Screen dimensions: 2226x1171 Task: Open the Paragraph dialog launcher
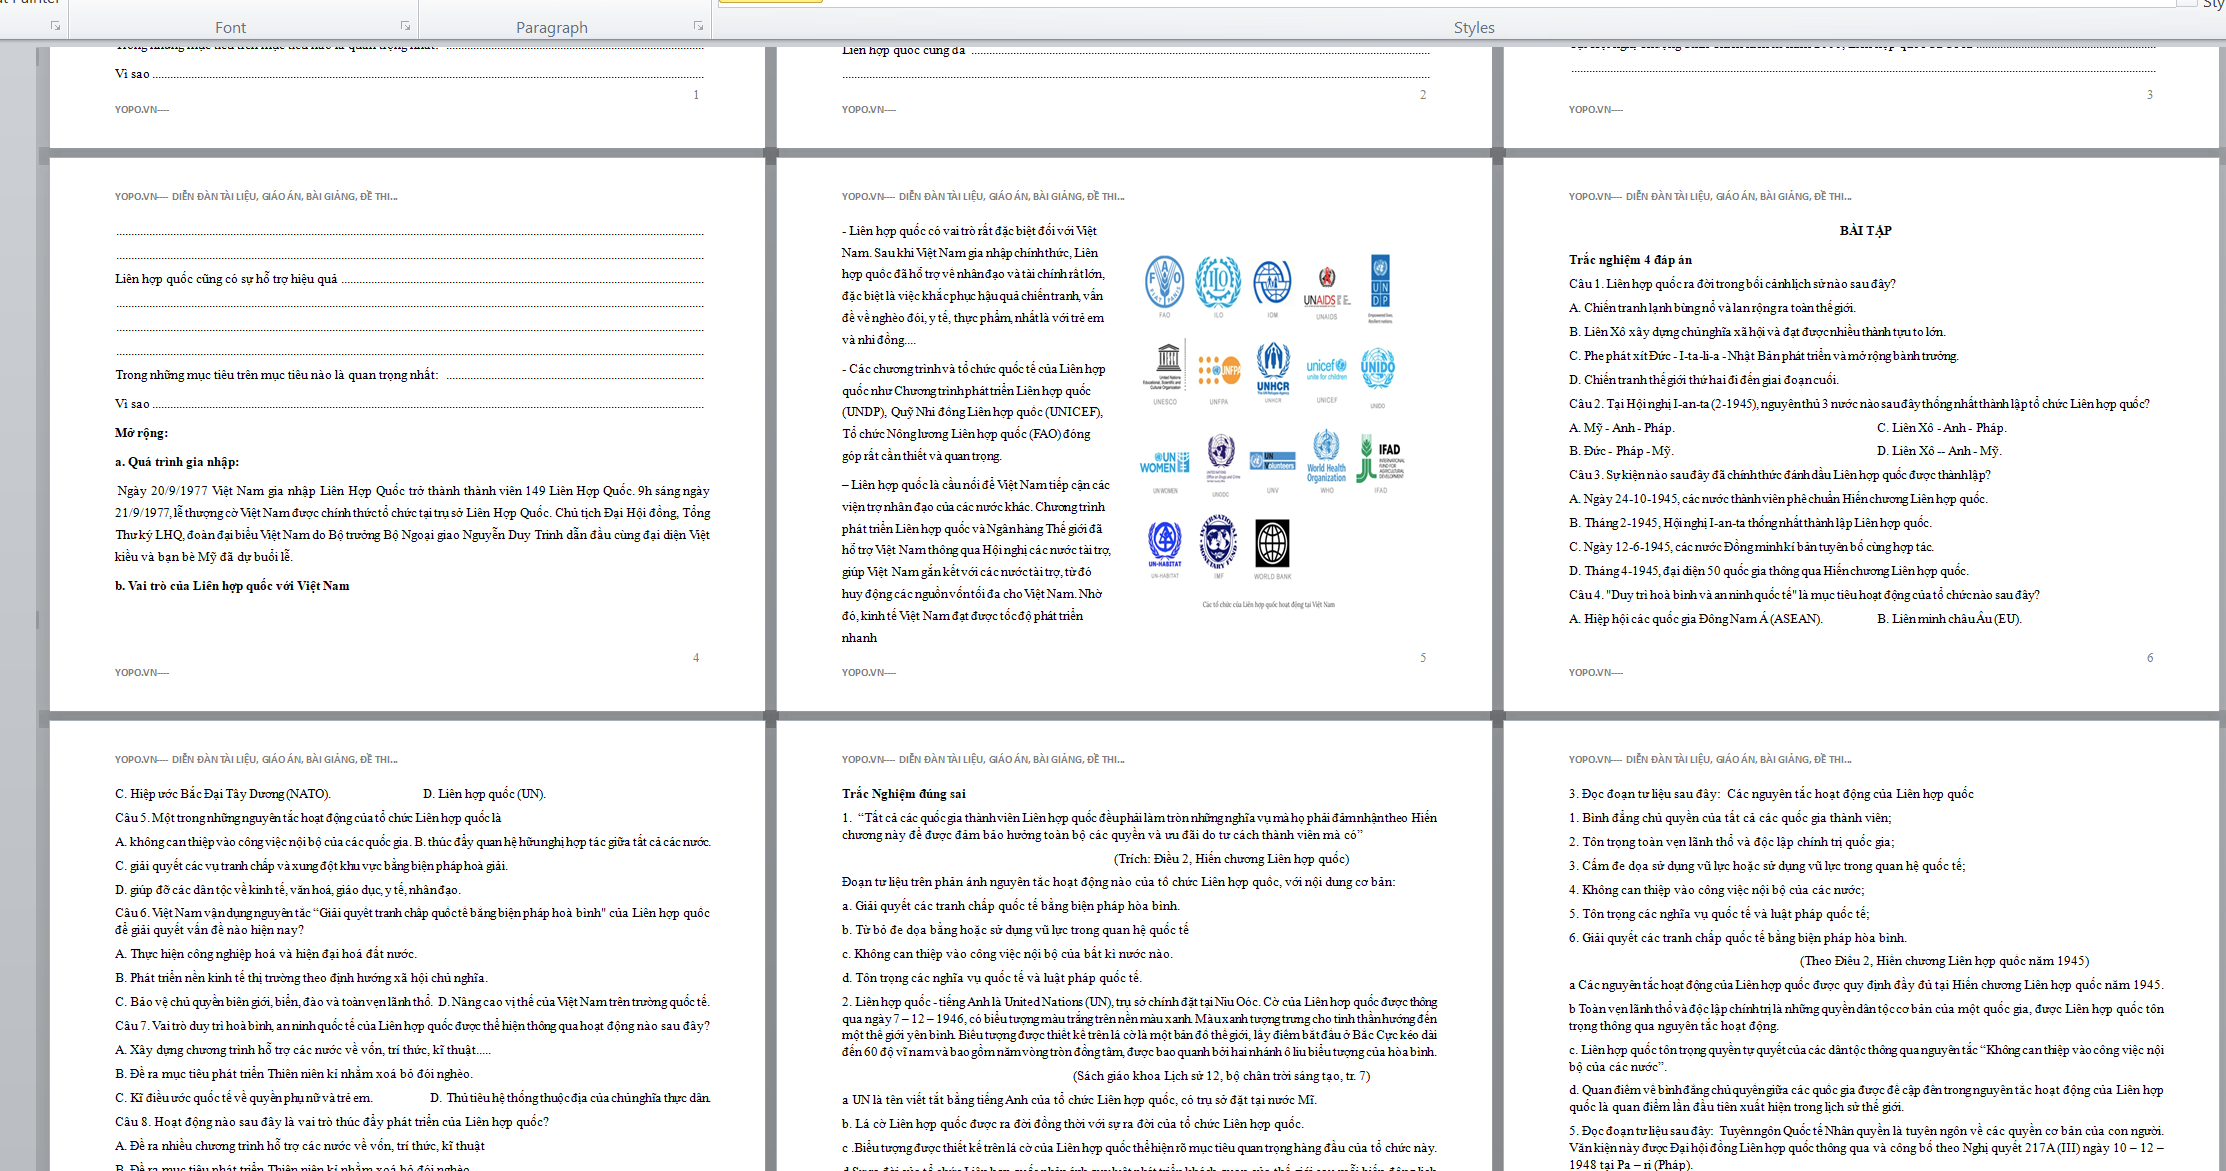[x=698, y=26]
